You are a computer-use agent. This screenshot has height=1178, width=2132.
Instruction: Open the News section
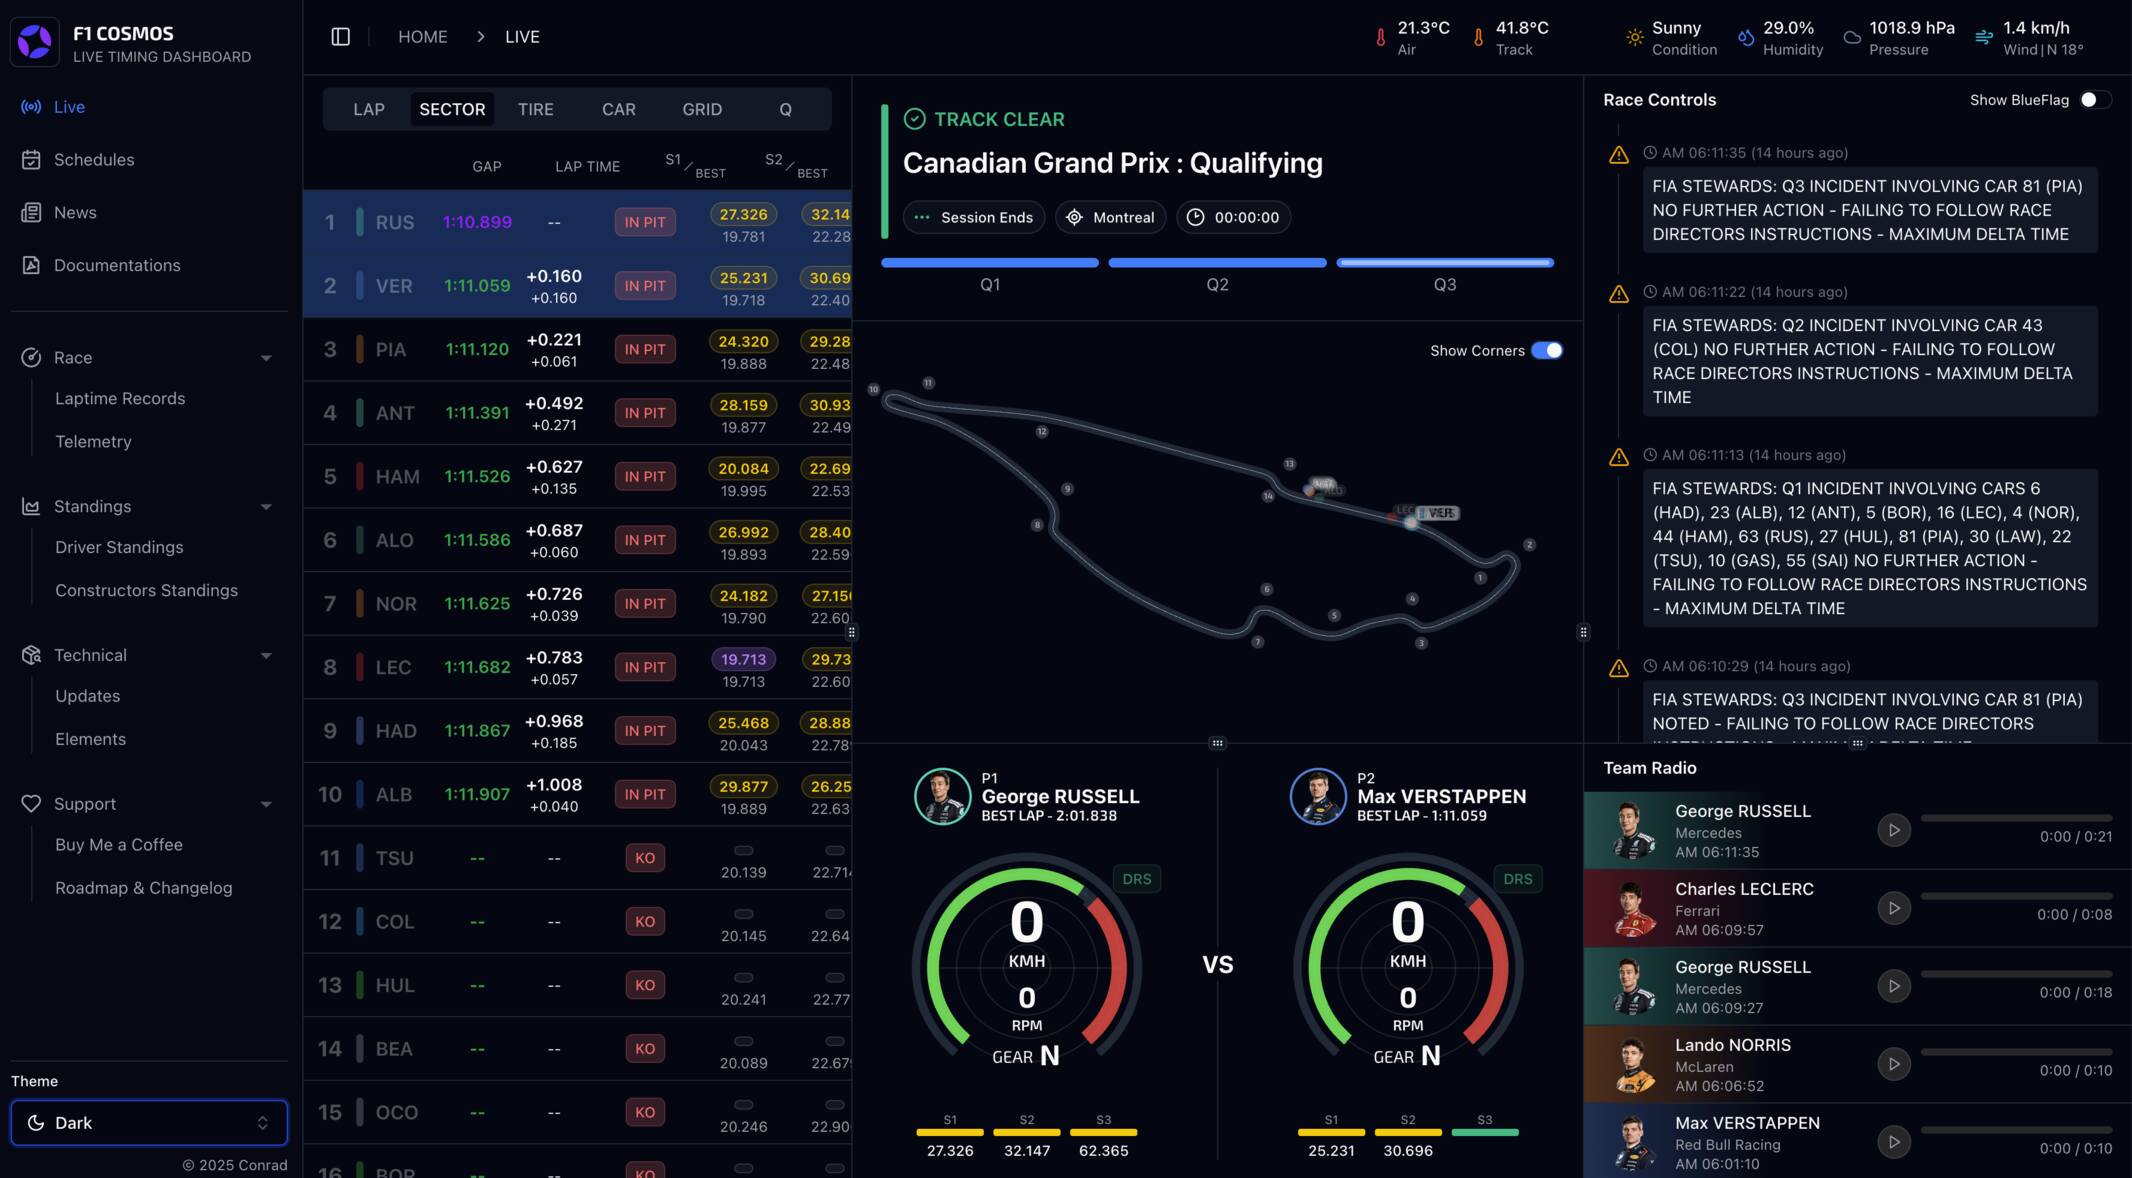pos(75,213)
